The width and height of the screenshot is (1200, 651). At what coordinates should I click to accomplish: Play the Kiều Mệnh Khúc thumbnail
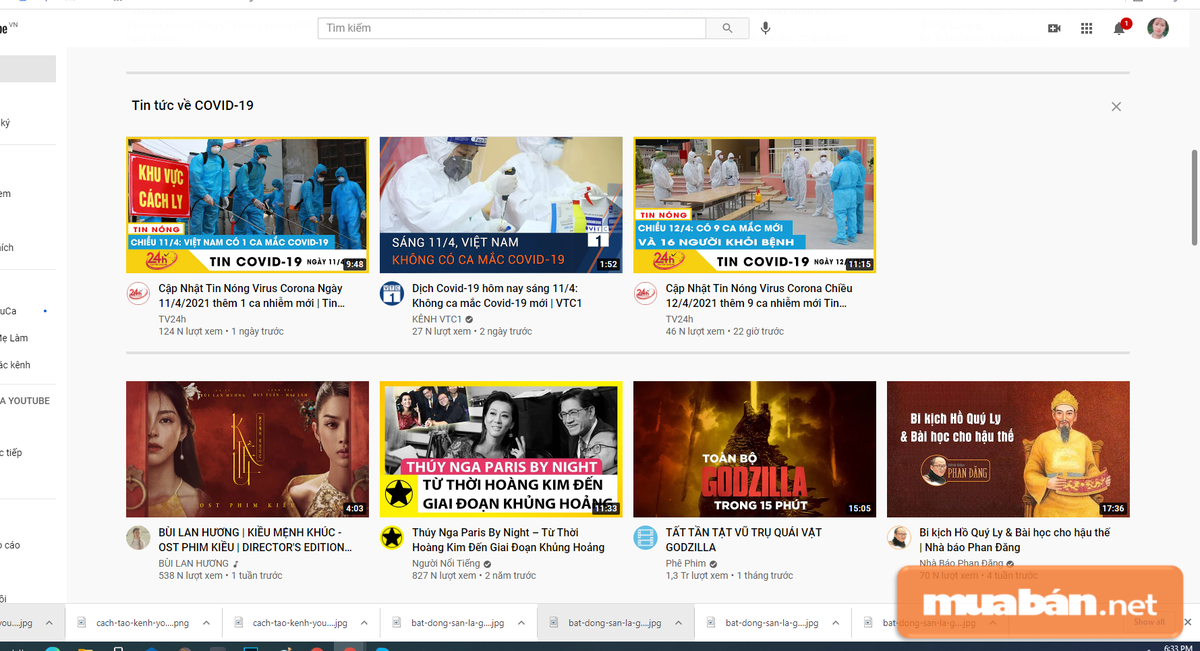(x=247, y=449)
